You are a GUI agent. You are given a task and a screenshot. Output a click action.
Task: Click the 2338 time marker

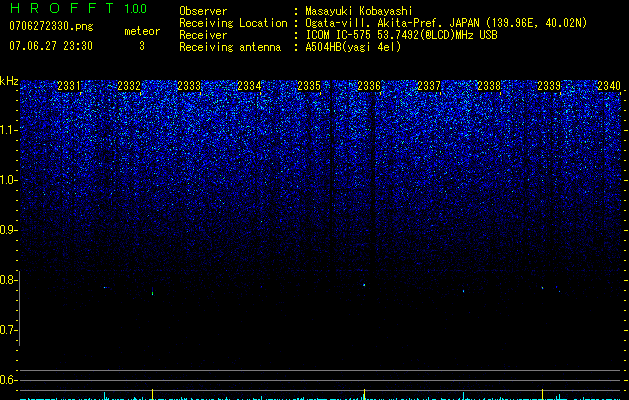point(489,86)
